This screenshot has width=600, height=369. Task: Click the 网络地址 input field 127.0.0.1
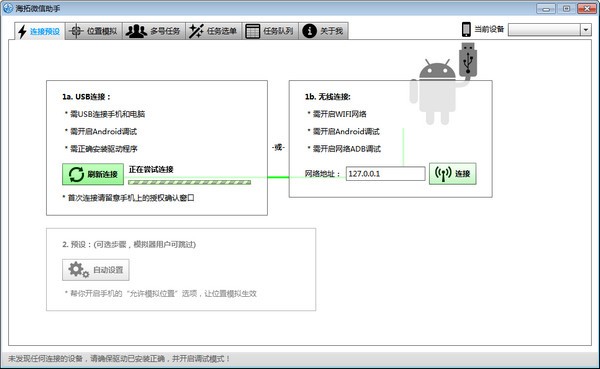pos(385,173)
